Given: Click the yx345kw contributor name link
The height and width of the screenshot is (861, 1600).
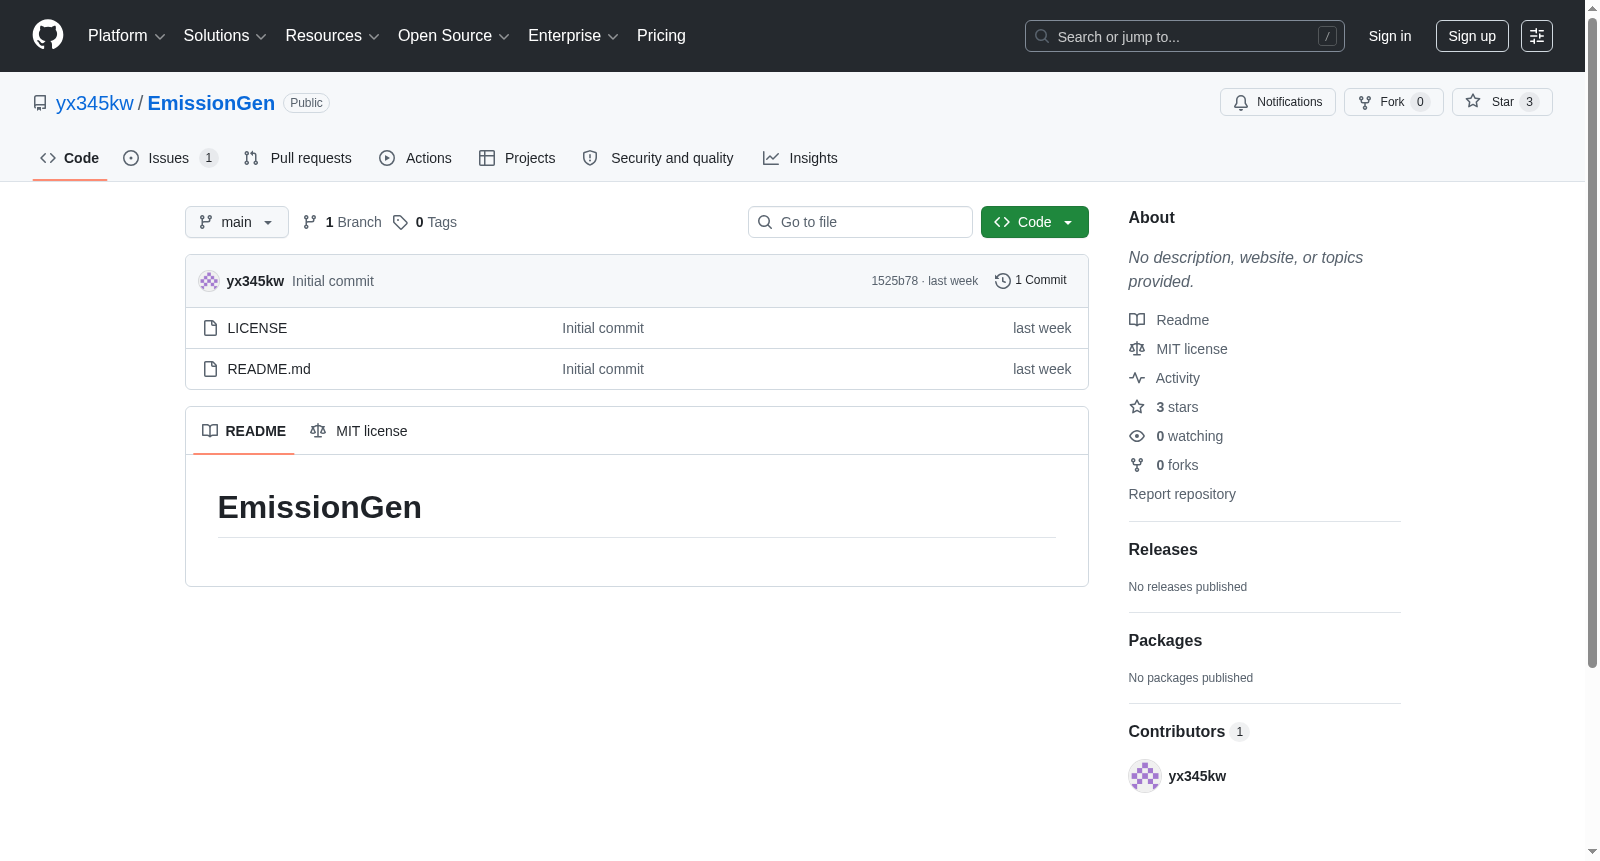Looking at the screenshot, I should [1197, 776].
